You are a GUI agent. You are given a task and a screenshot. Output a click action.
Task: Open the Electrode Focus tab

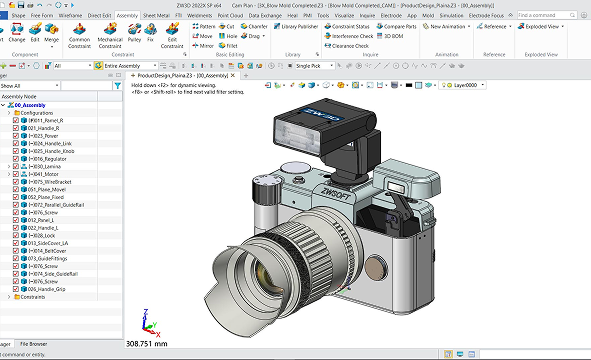(486, 15)
